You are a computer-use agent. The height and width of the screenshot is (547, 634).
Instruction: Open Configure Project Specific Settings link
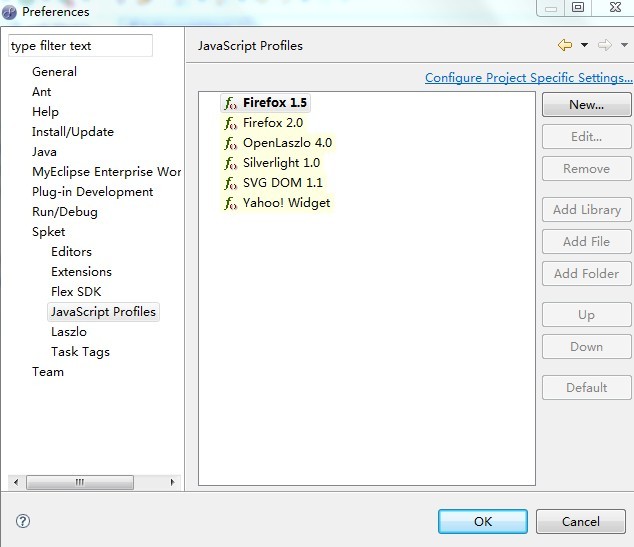pyautogui.click(x=528, y=78)
